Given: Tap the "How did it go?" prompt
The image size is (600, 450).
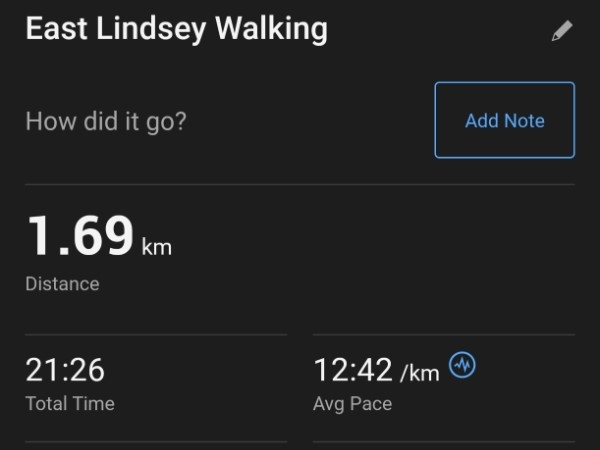Looking at the screenshot, I should (106, 121).
